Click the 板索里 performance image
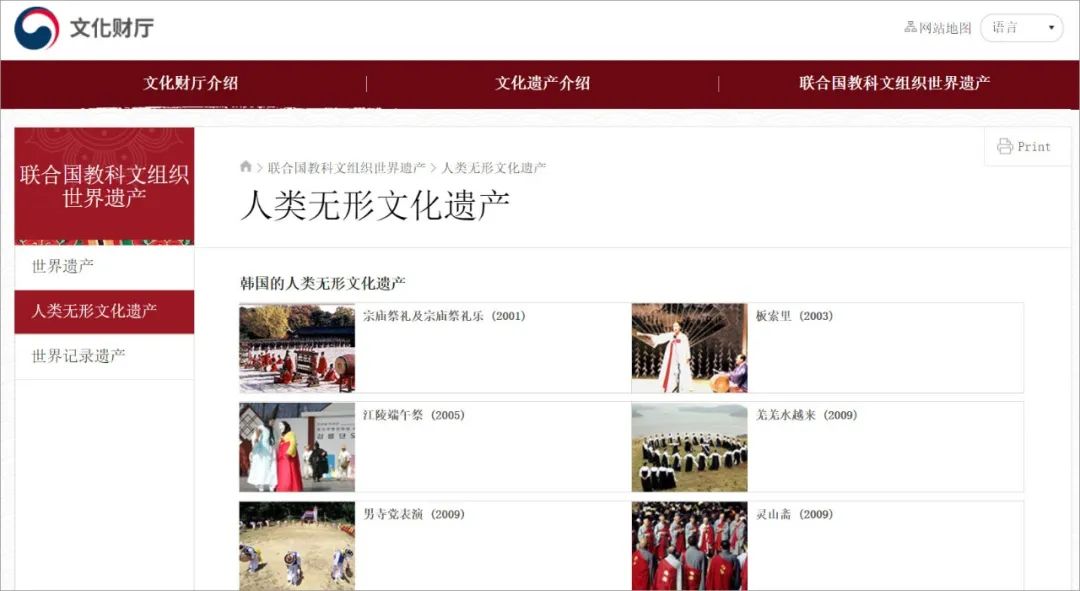Screen dimensions: 1080x591 (689, 347)
